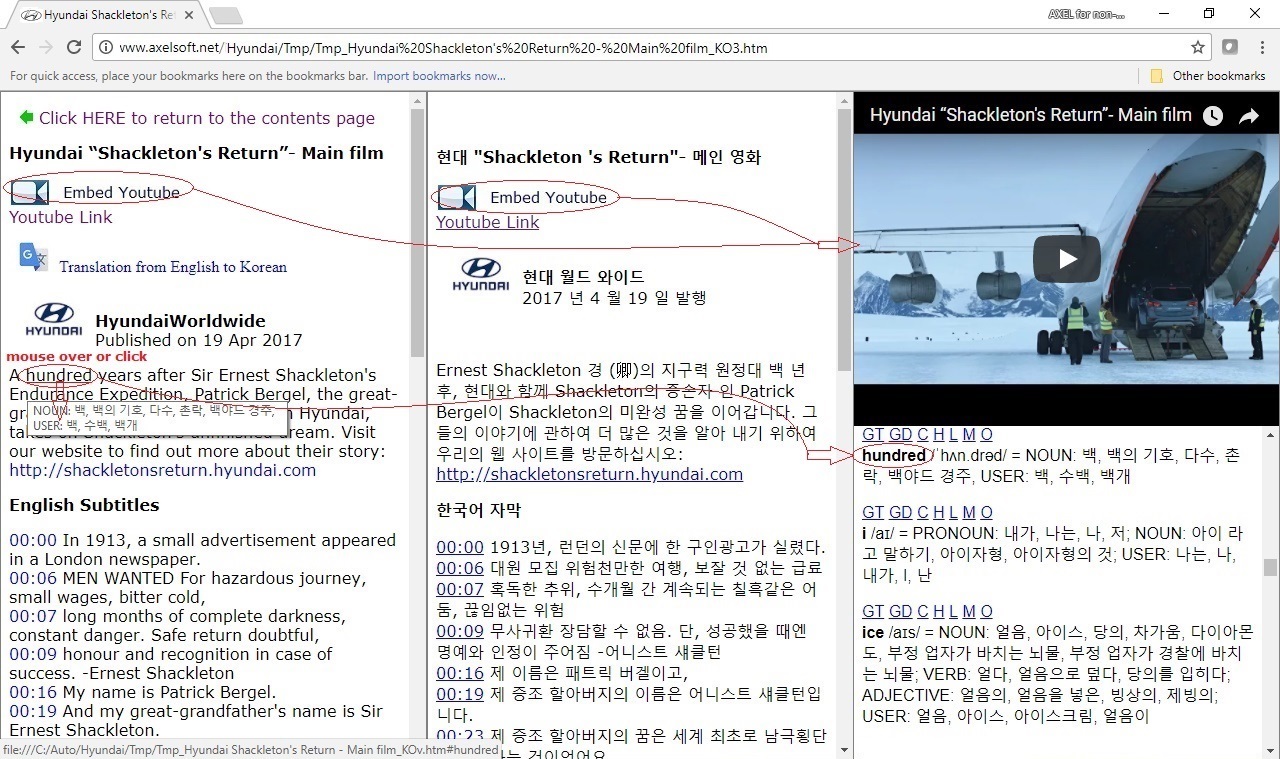
Task: Click GT link above hundred entry
Action: point(873,434)
